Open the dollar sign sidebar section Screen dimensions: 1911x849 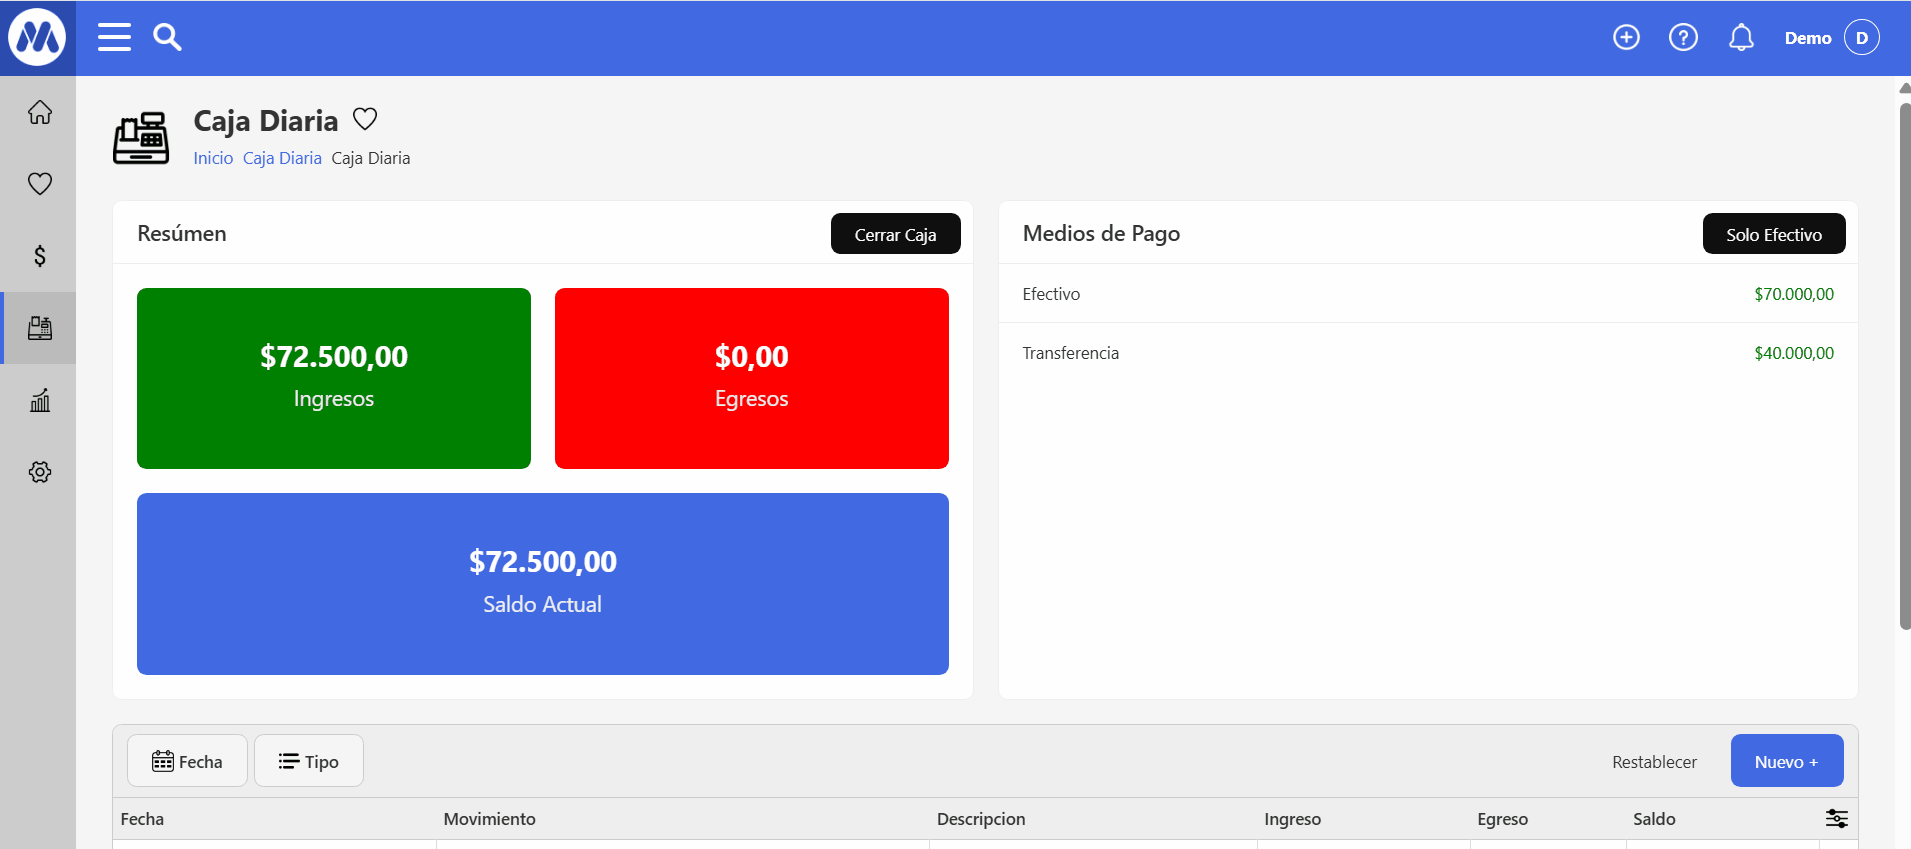39,256
